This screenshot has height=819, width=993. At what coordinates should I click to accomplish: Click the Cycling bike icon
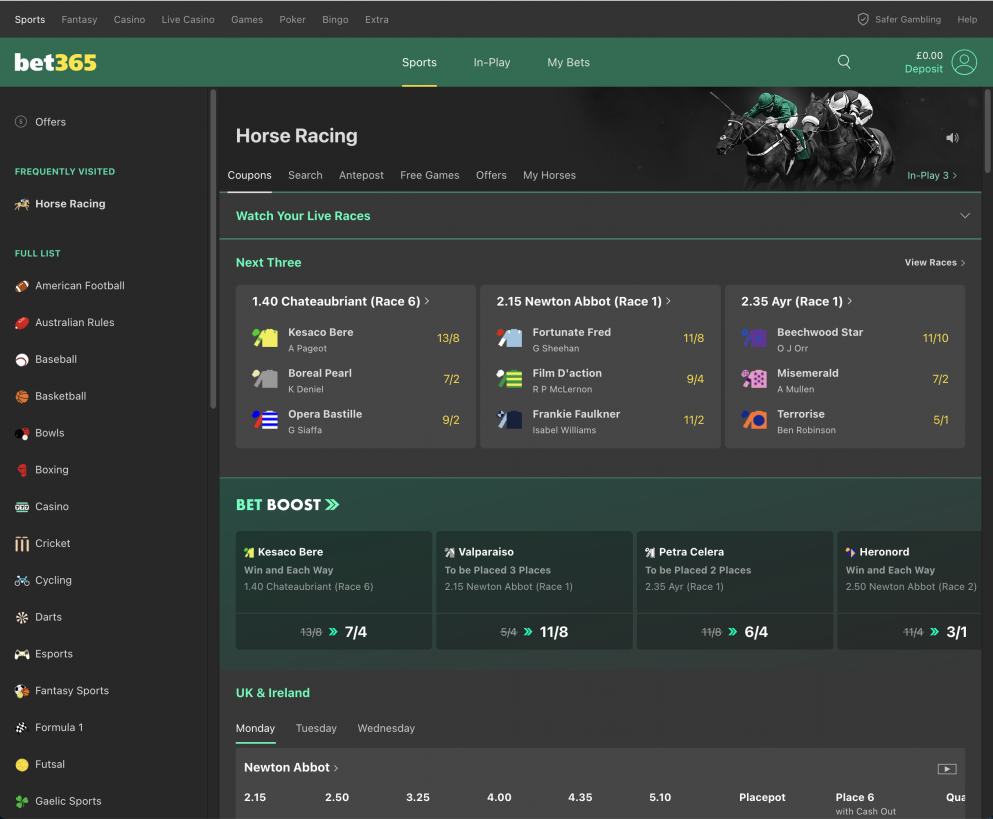(22, 580)
